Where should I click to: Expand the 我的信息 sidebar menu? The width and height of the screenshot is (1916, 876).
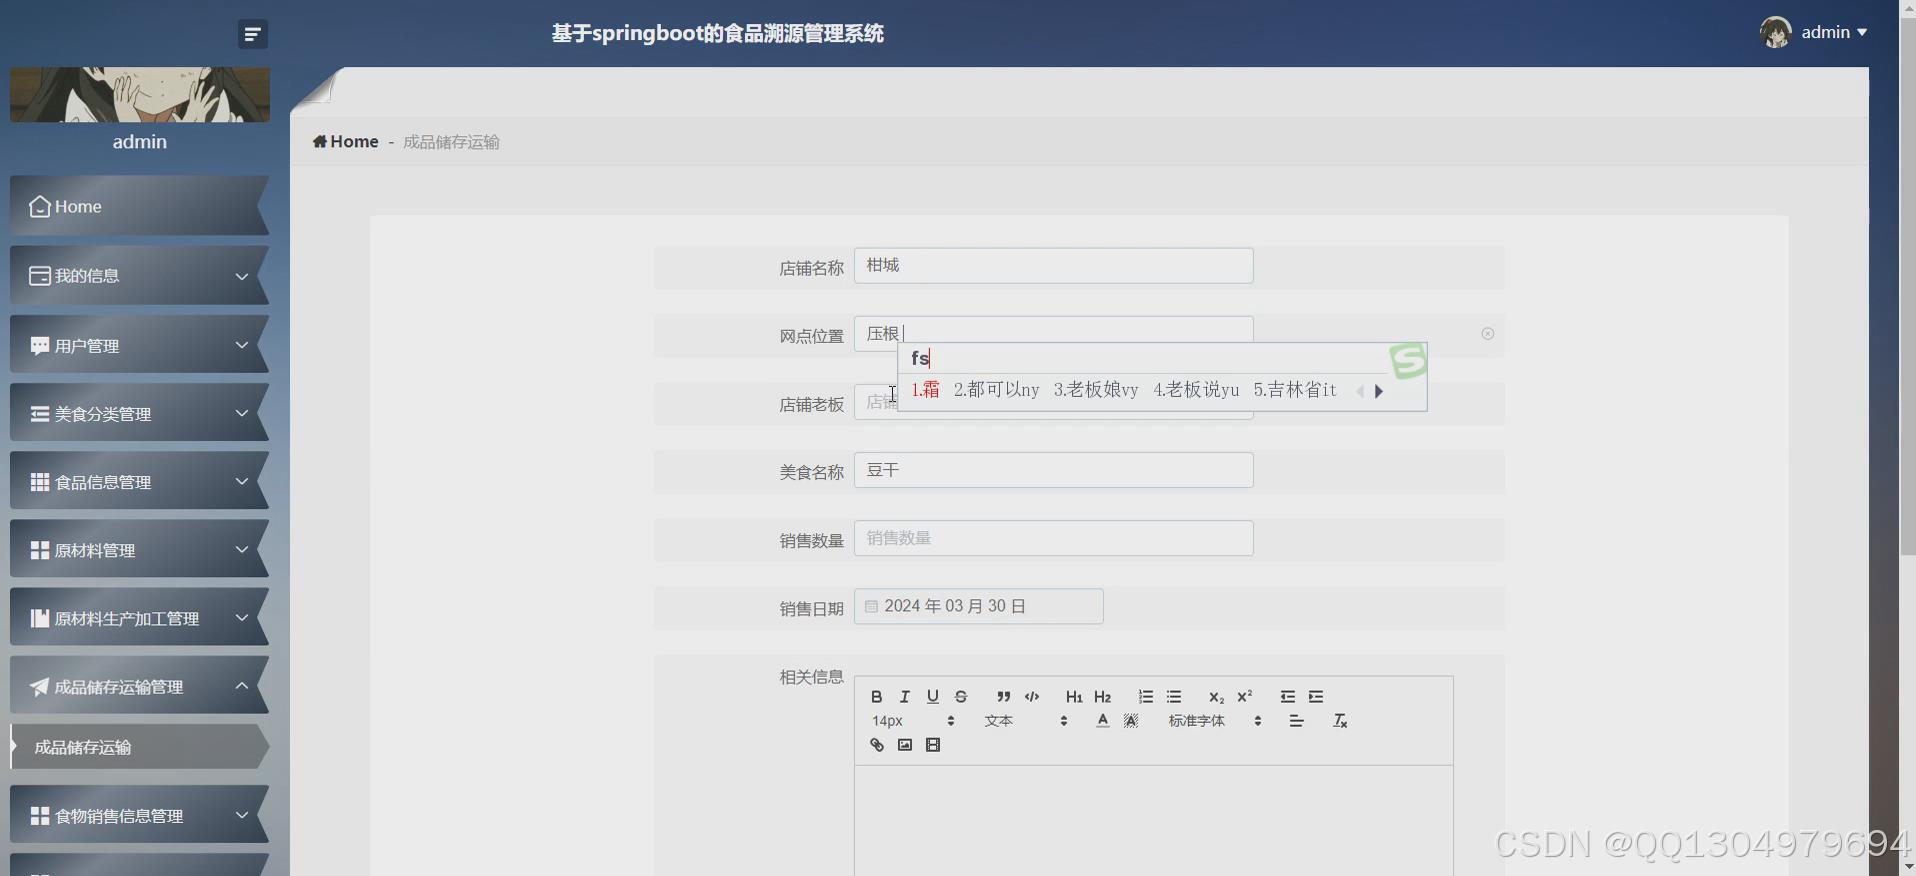tap(139, 276)
